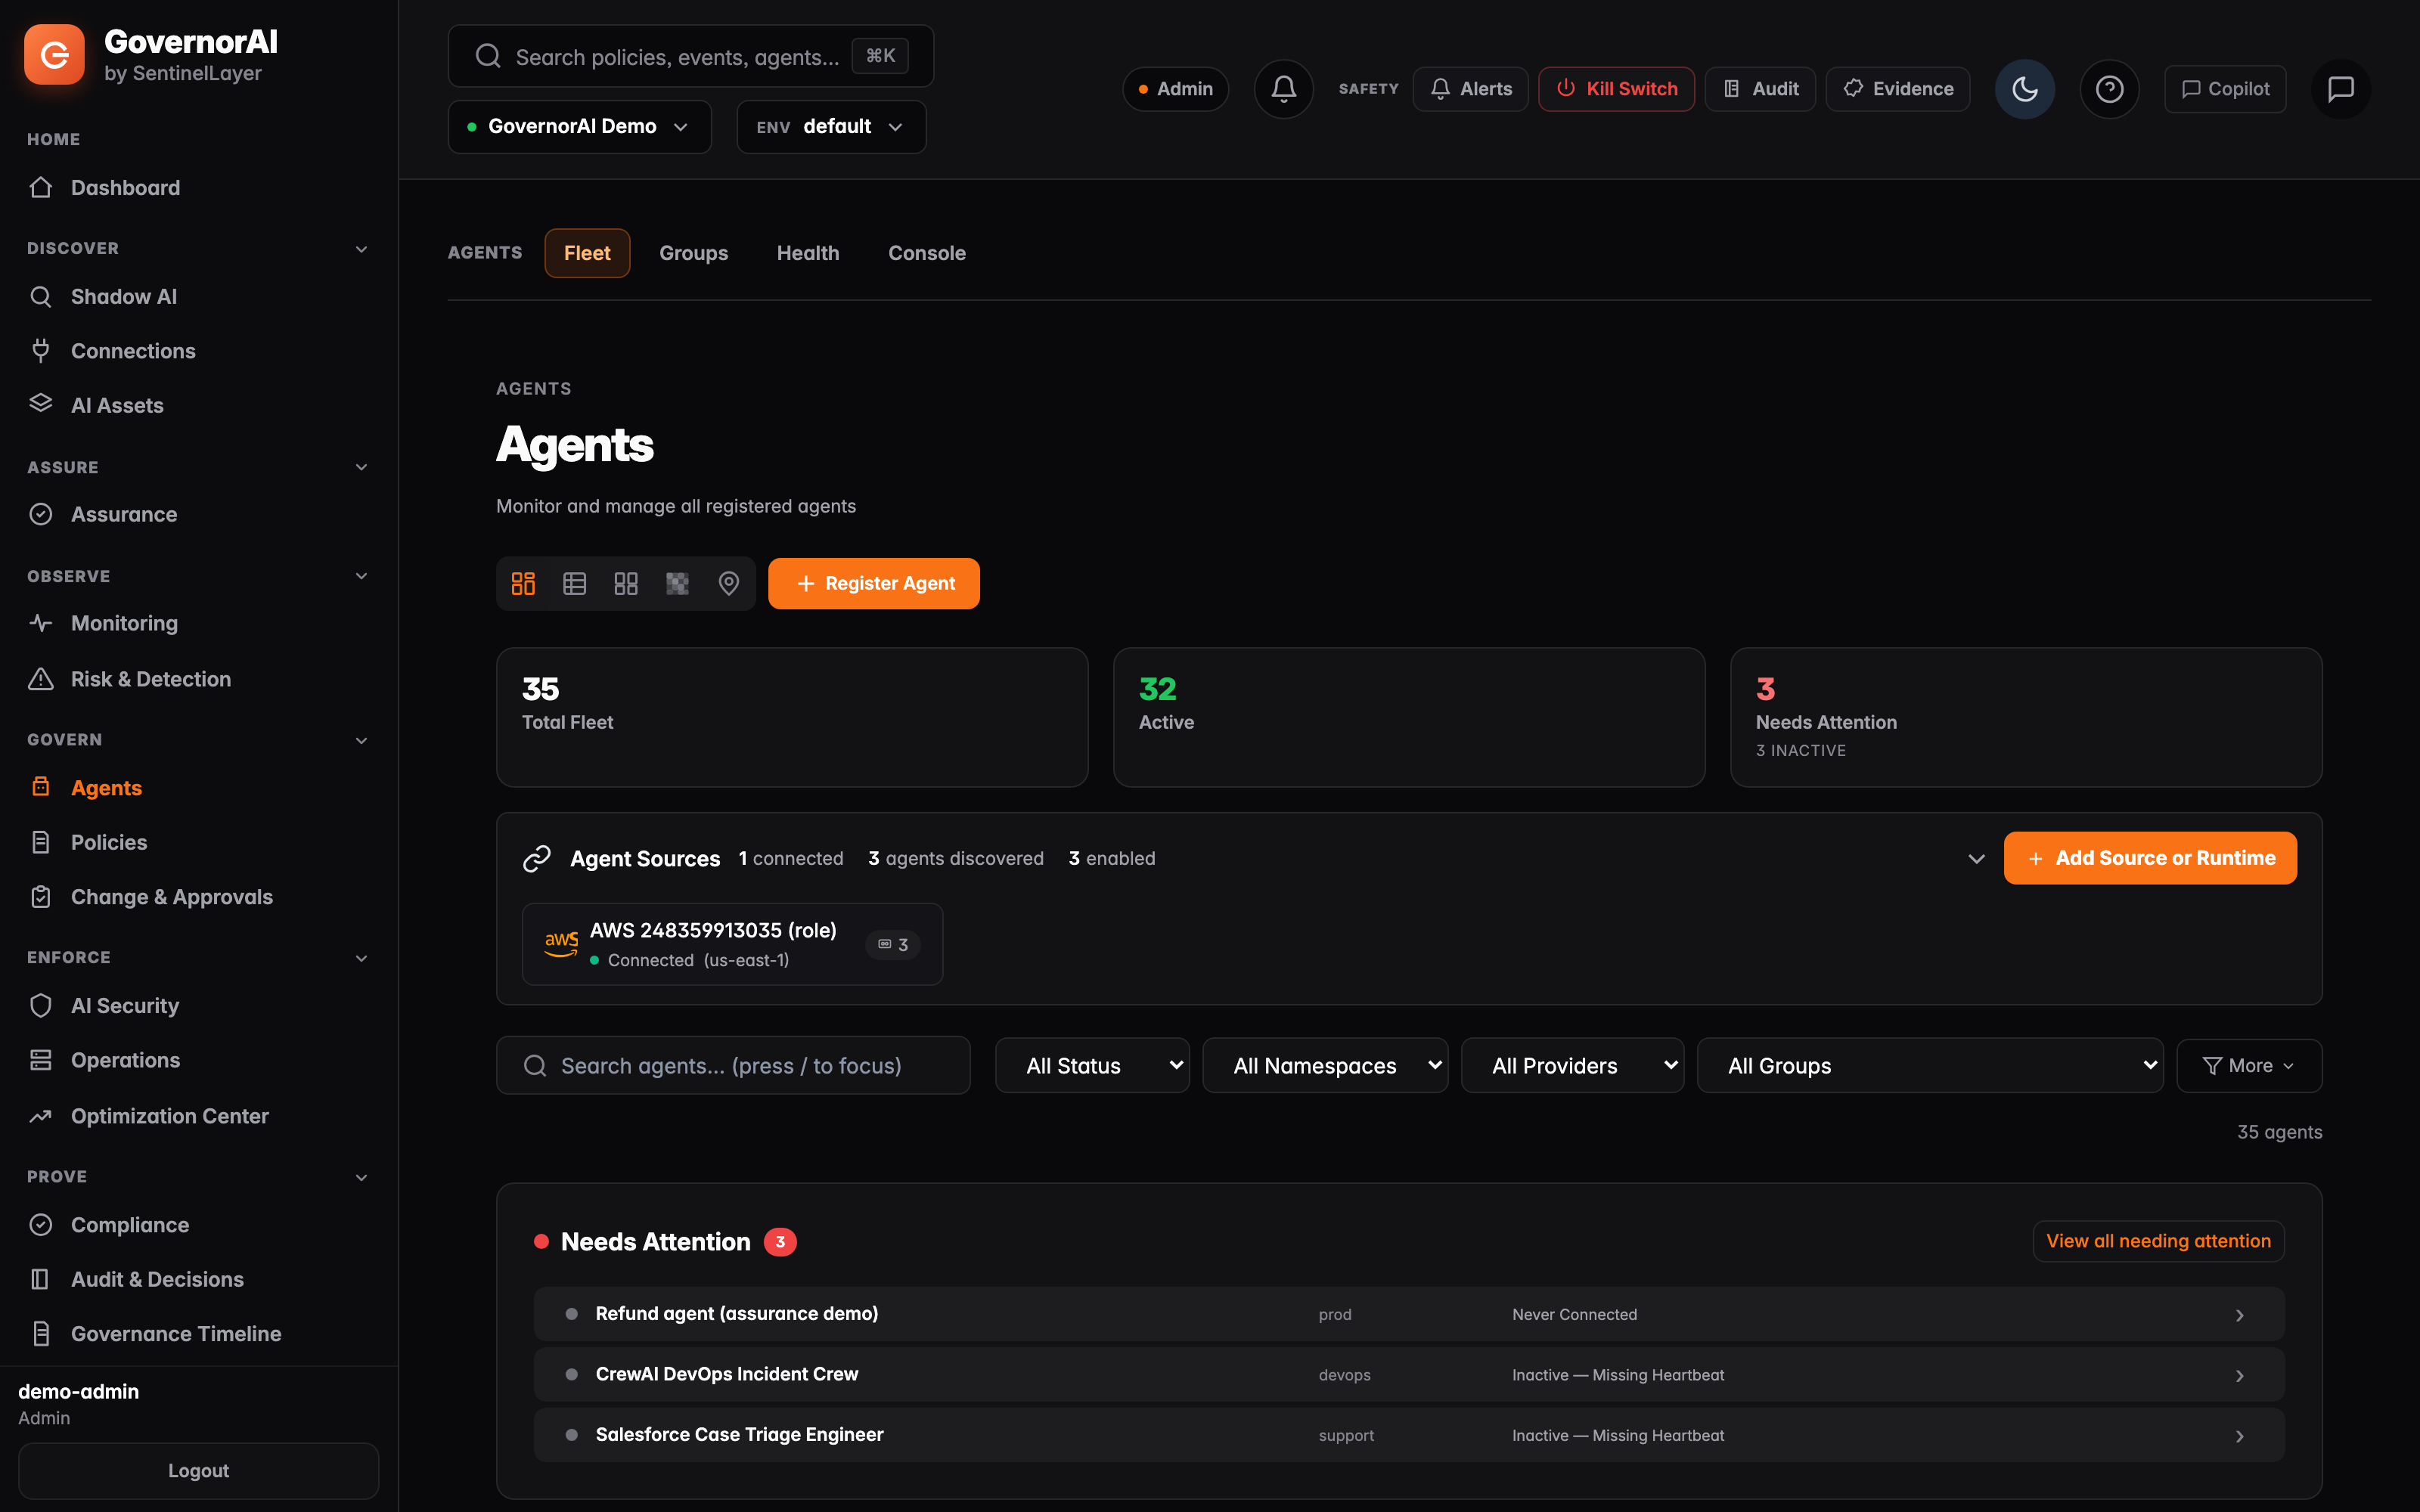The height and width of the screenshot is (1512, 2420).
Task: Open the All Status filter dropdown
Action: [x=1092, y=1066]
